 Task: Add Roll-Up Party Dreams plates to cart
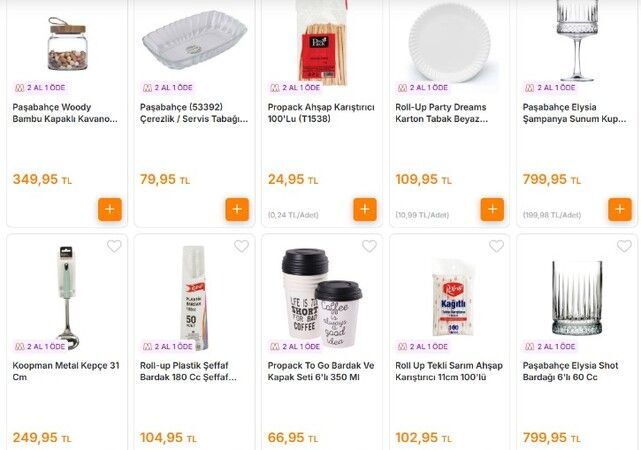pos(492,210)
